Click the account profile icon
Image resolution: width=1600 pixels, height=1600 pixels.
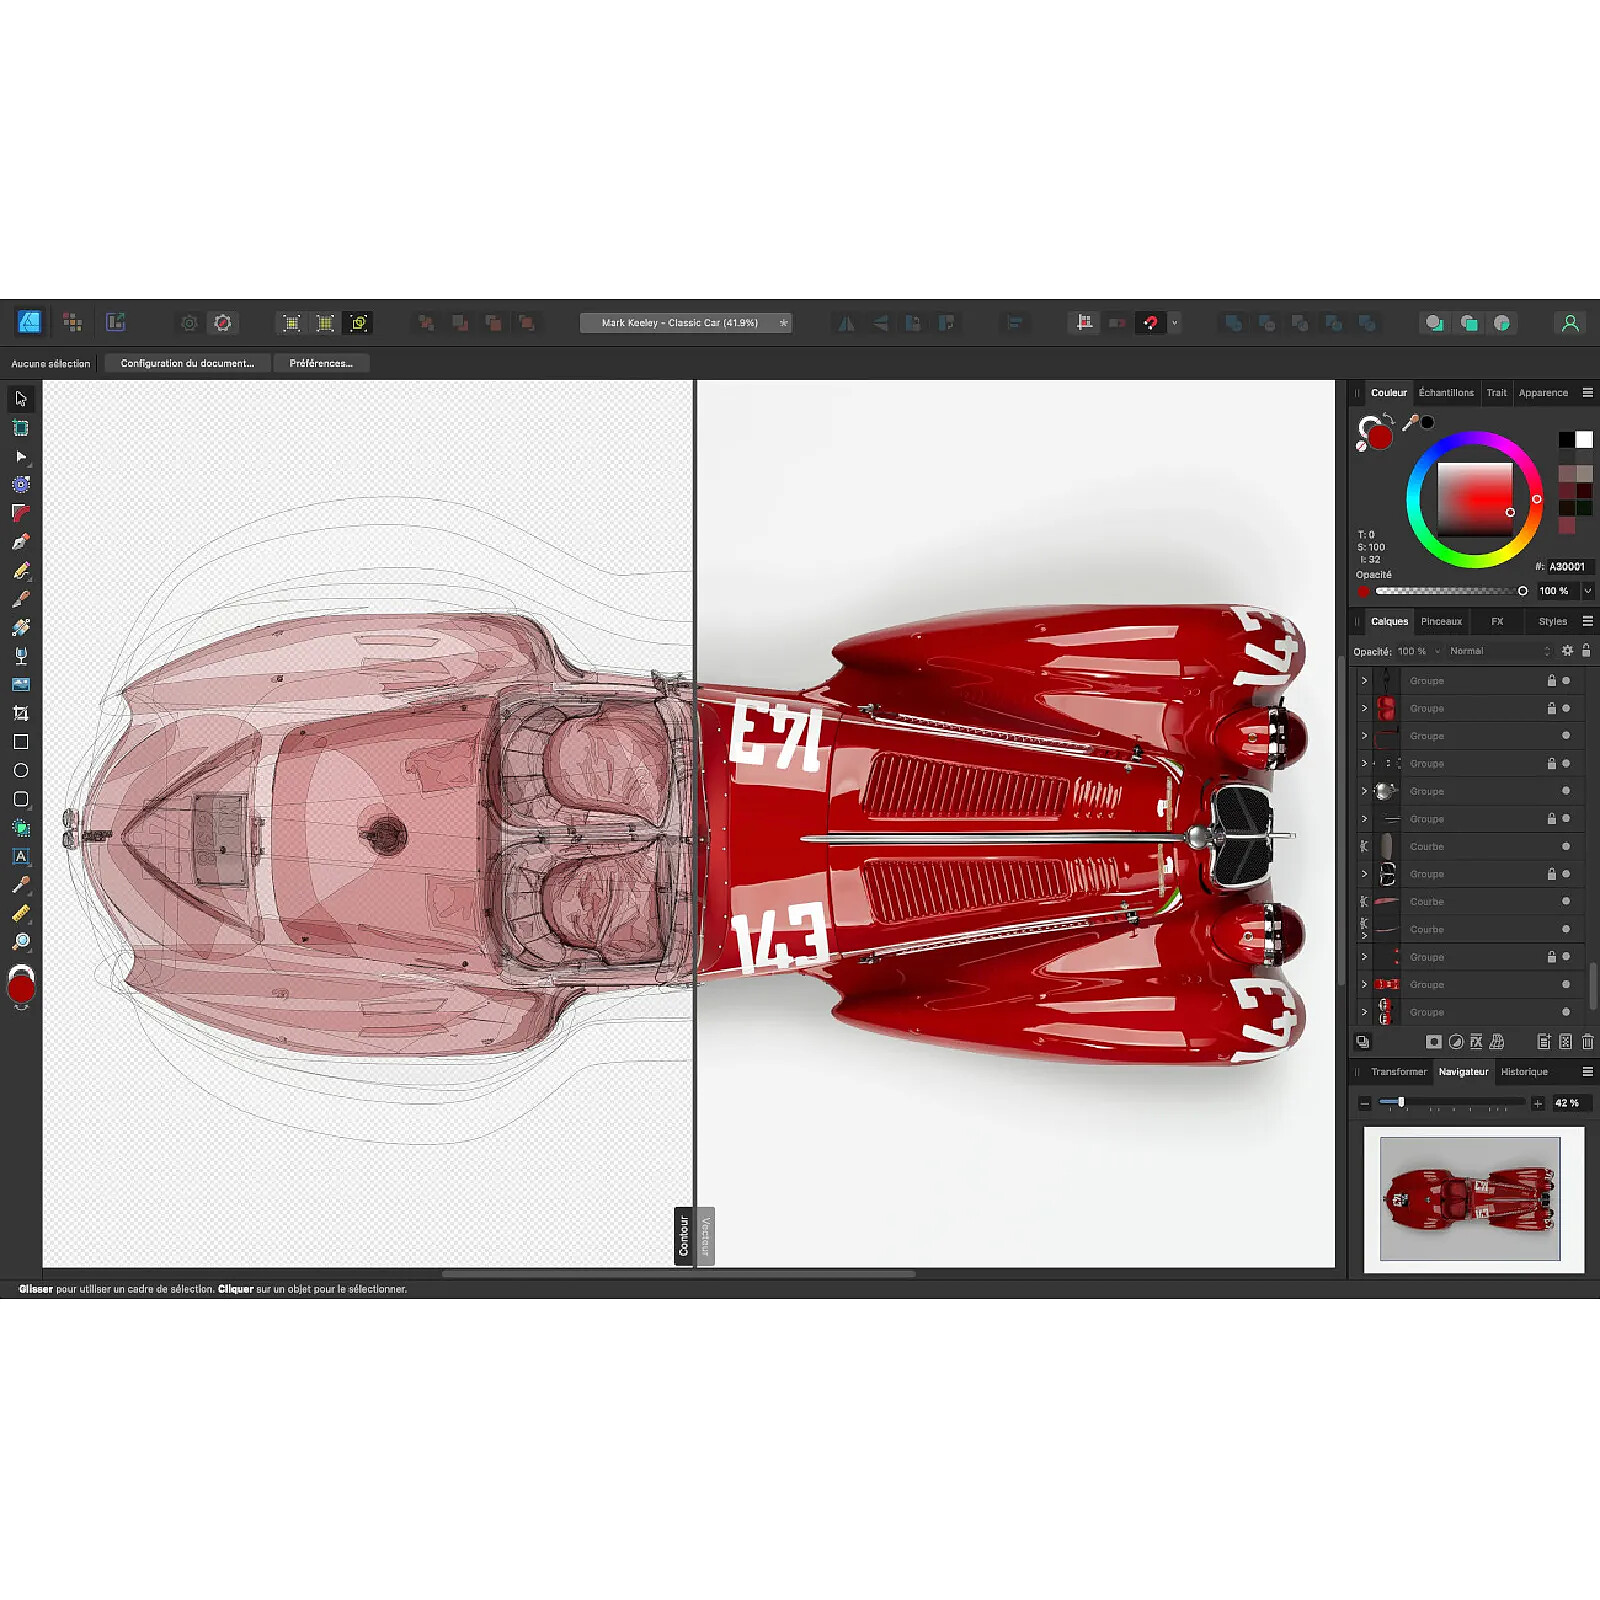coord(1570,323)
